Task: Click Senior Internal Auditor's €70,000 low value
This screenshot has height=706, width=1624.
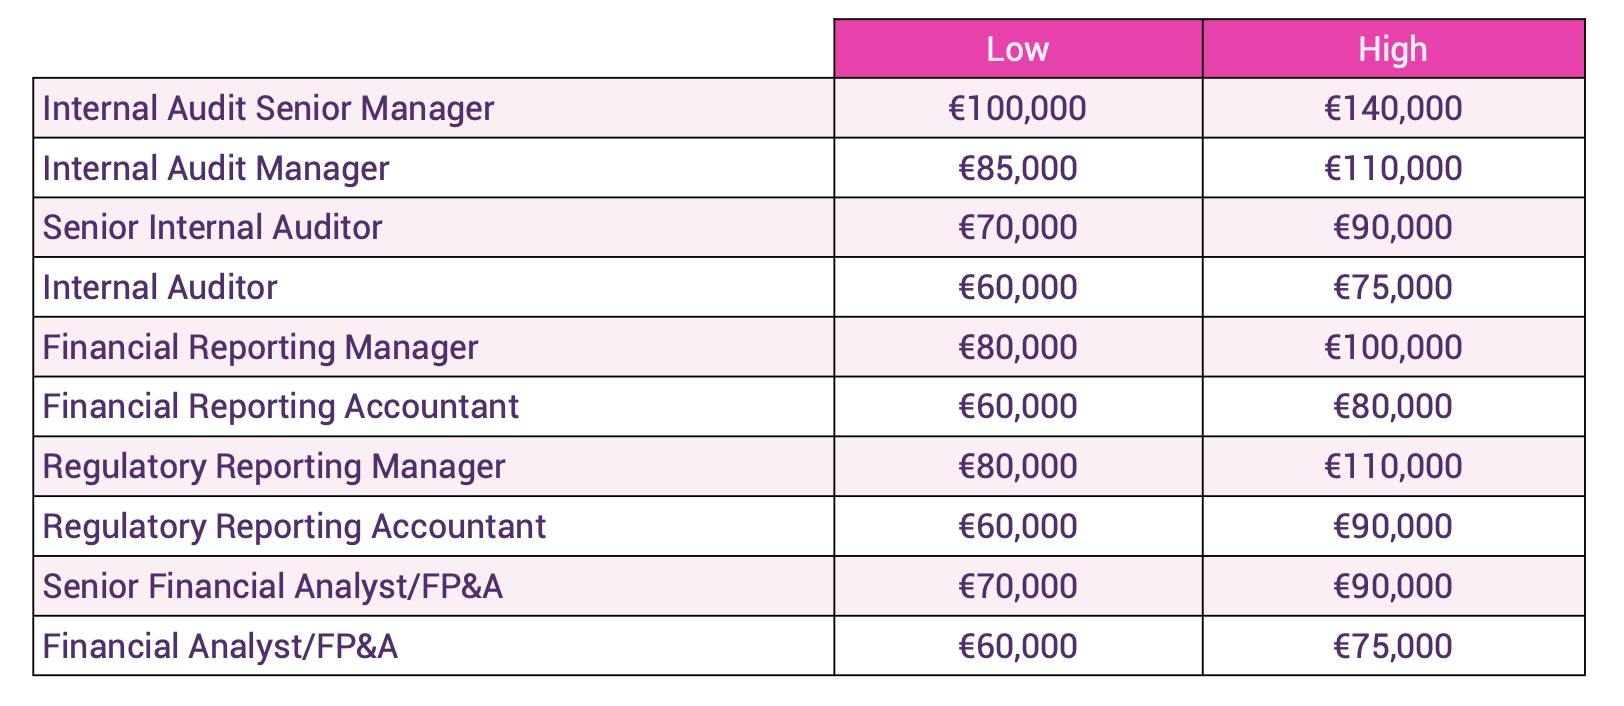Action: pyautogui.click(x=1017, y=227)
